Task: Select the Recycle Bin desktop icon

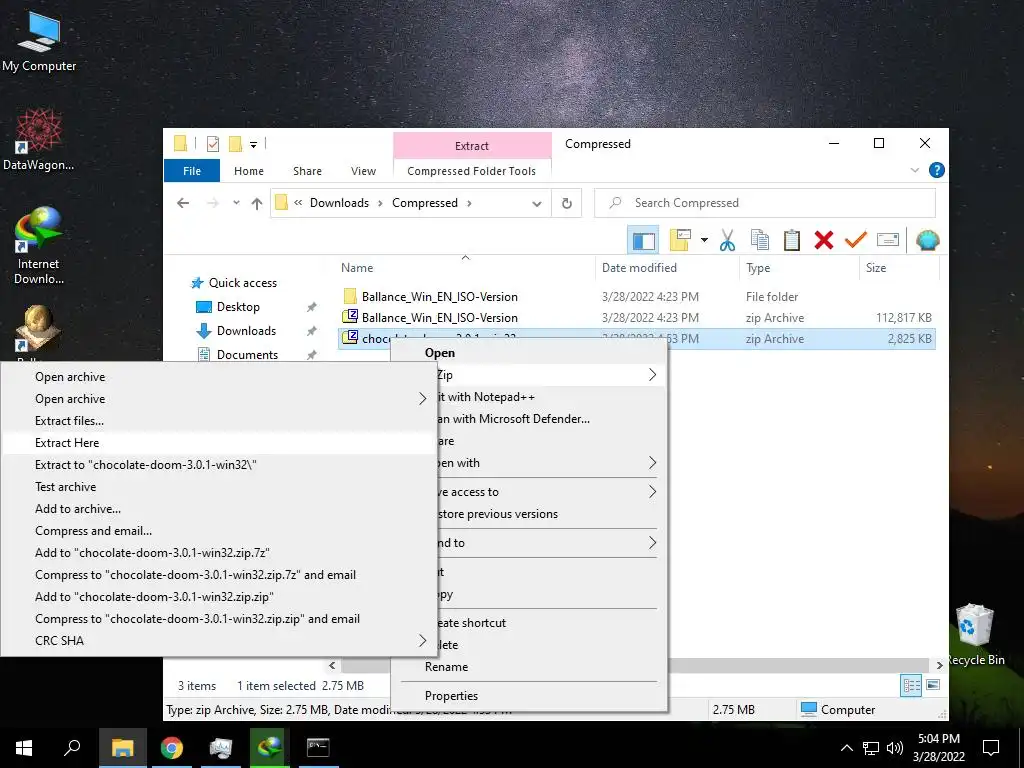Action: (x=975, y=634)
